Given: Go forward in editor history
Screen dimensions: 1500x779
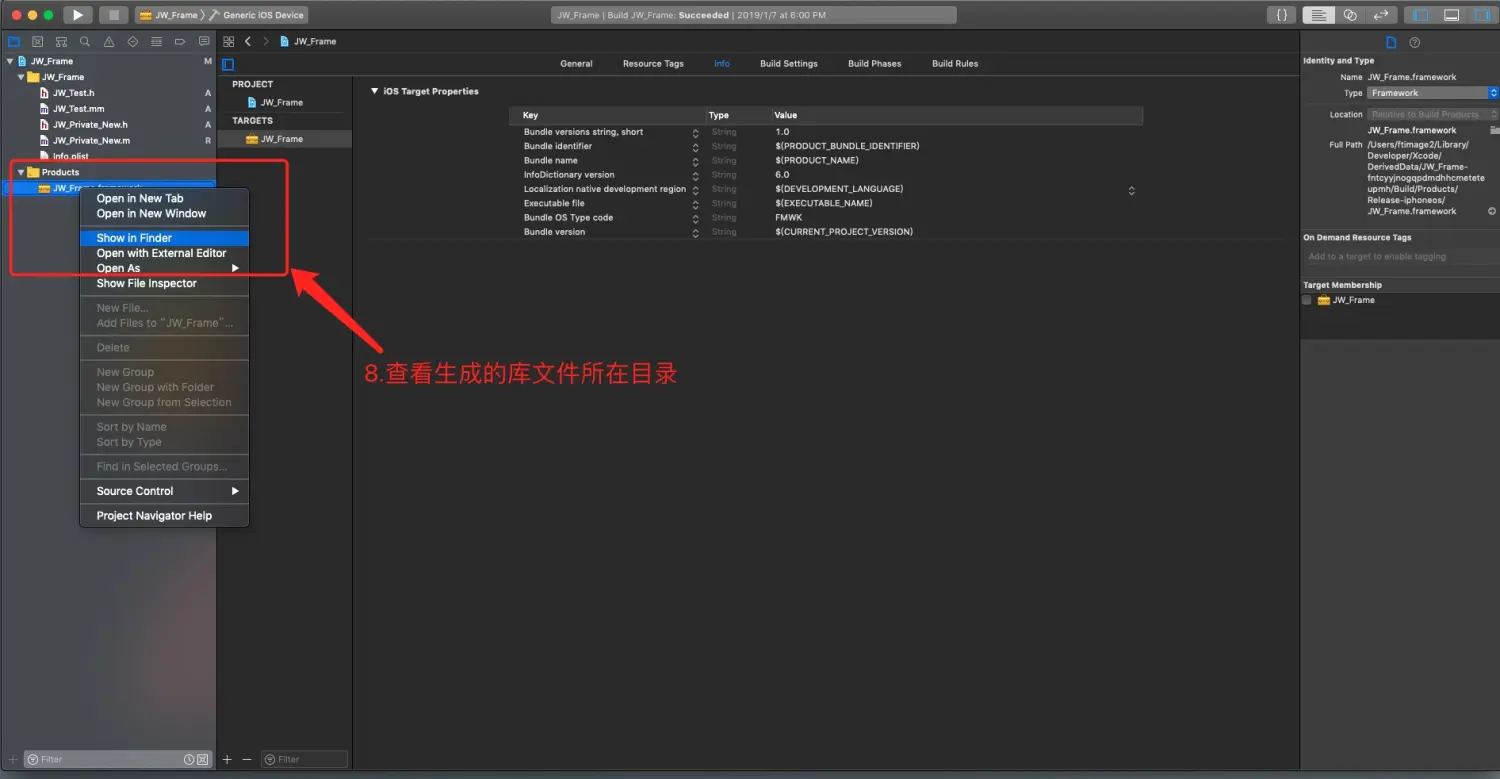Looking at the screenshot, I should (x=266, y=42).
